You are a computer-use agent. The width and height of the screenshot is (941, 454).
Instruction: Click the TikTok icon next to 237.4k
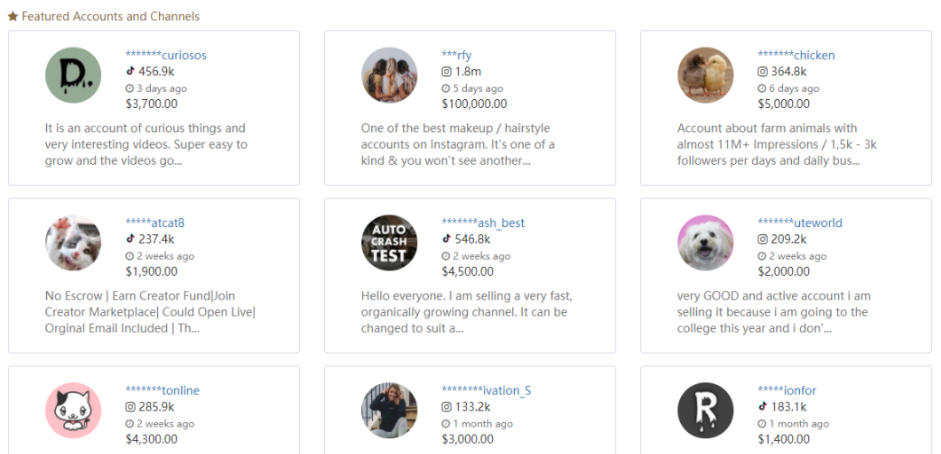click(130, 239)
